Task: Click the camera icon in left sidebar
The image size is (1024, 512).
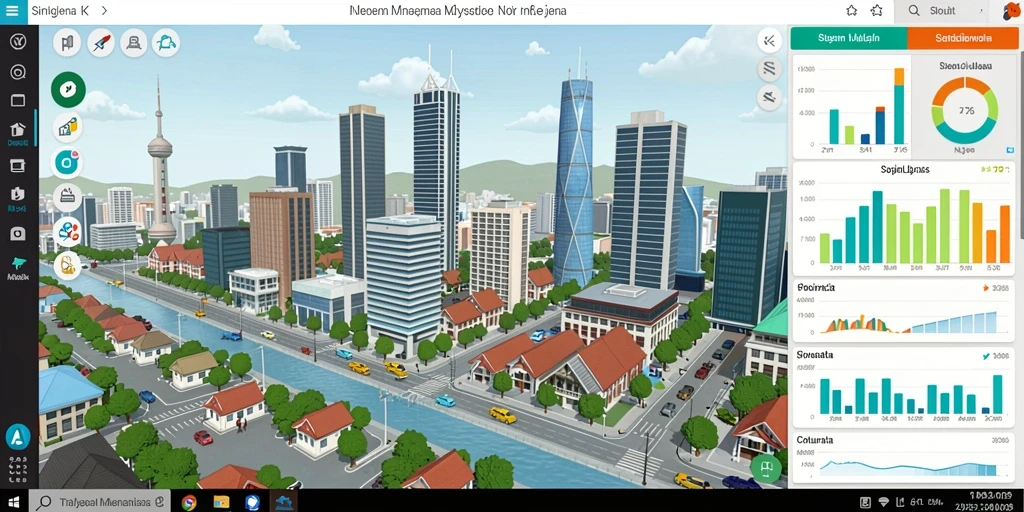Action: click(18, 233)
